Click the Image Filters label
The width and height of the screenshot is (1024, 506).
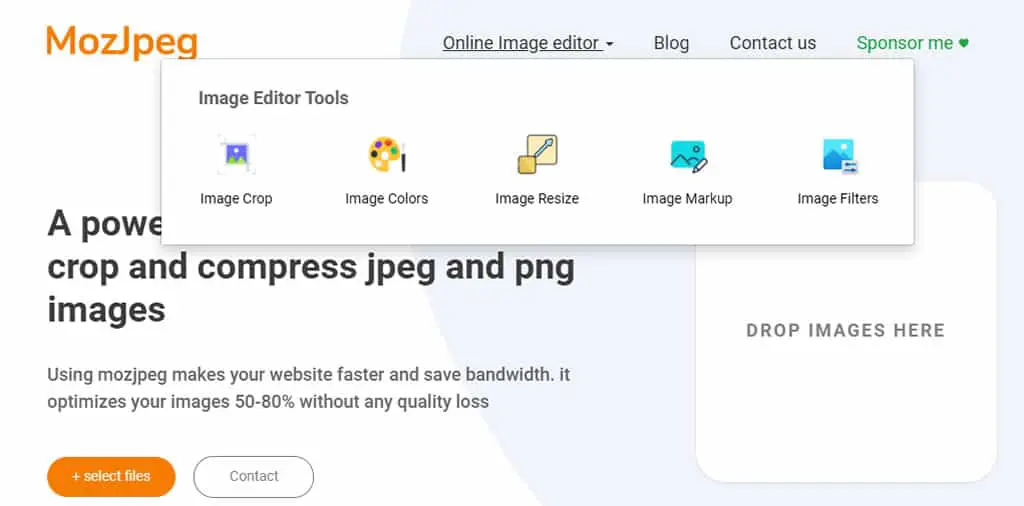[x=838, y=198]
